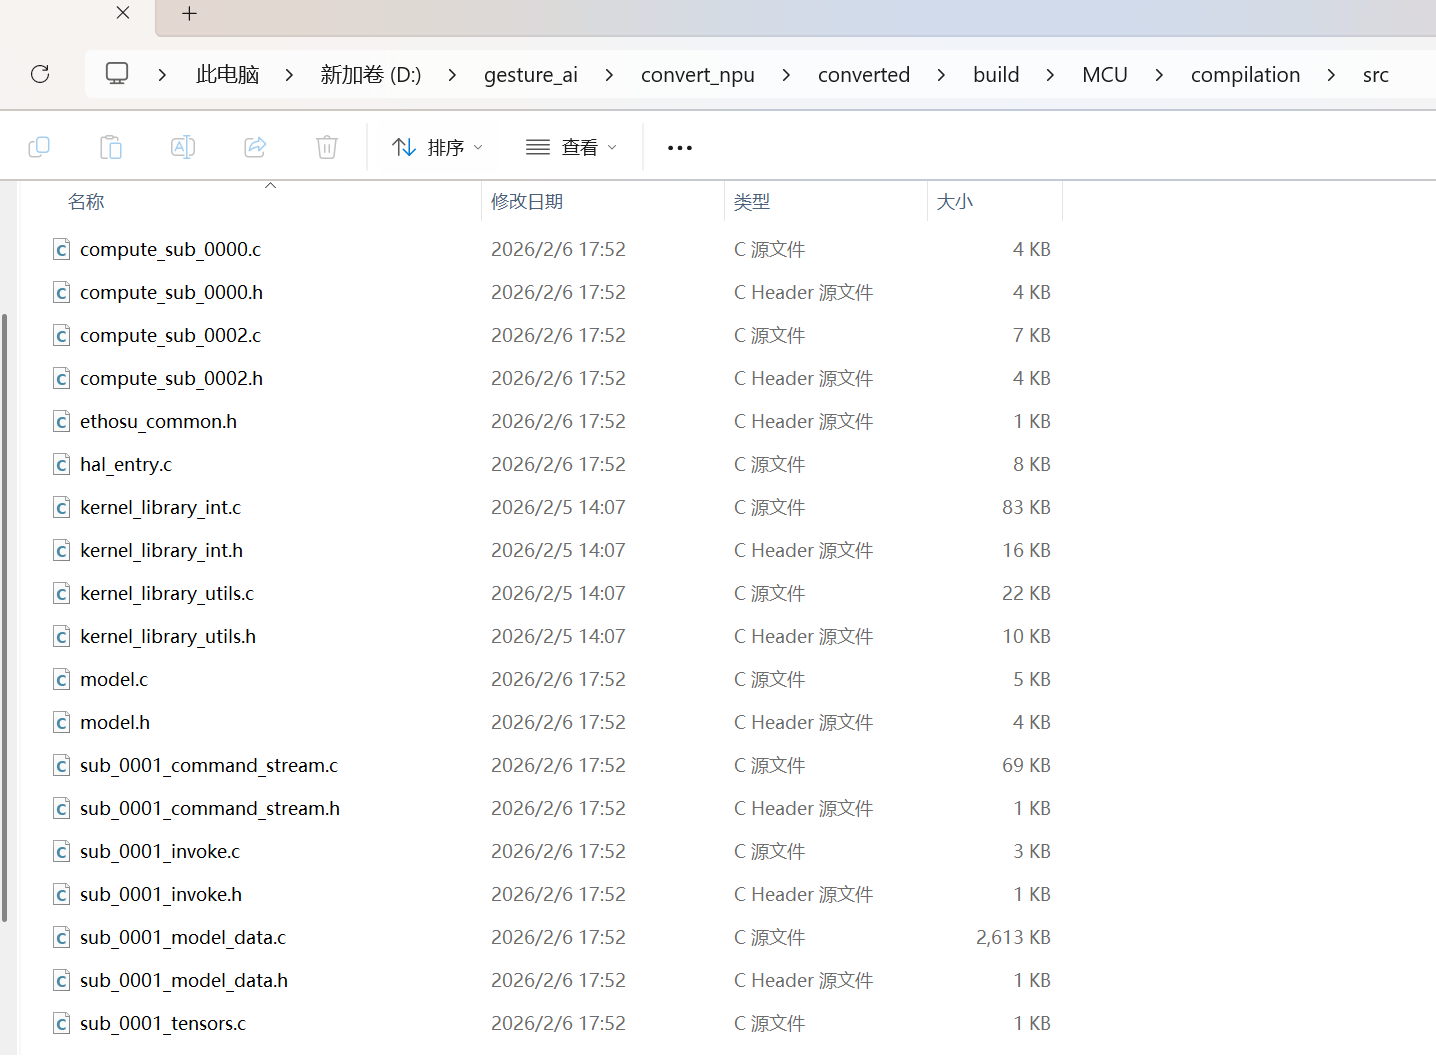The image size is (1436, 1060).
Task: Close the current Explorer tab
Action: tap(123, 13)
